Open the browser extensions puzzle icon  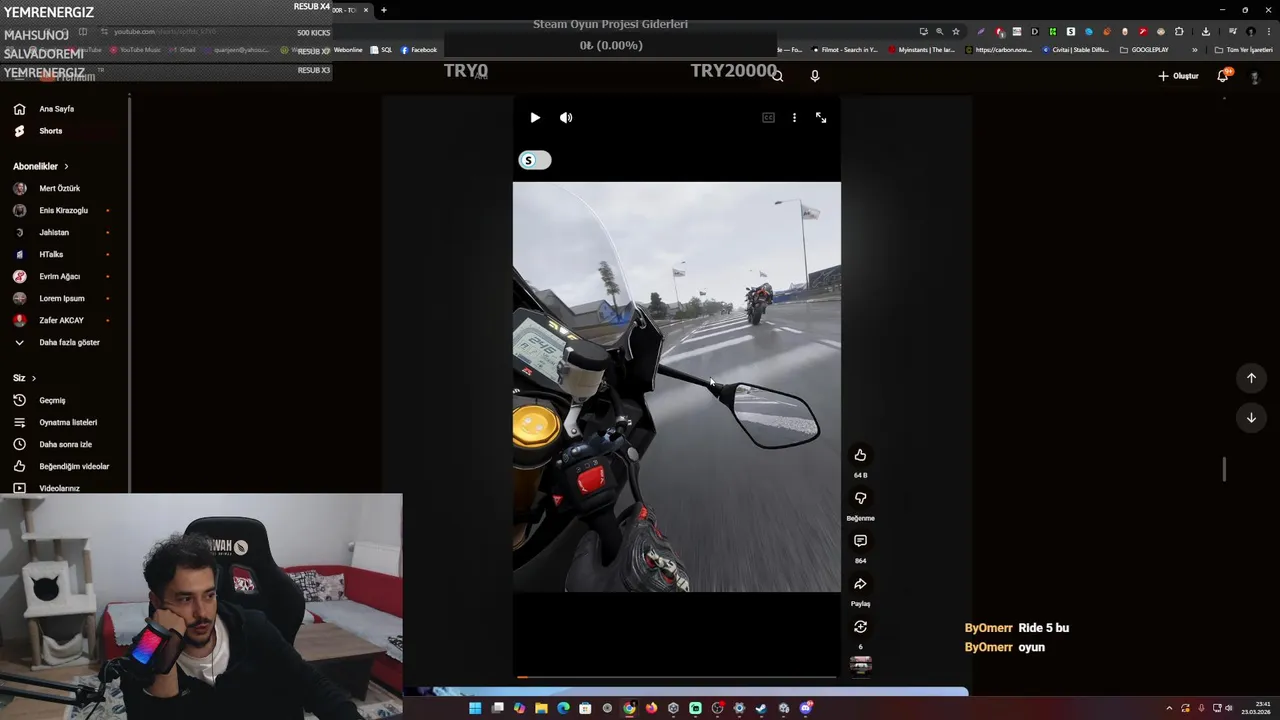click(1179, 31)
